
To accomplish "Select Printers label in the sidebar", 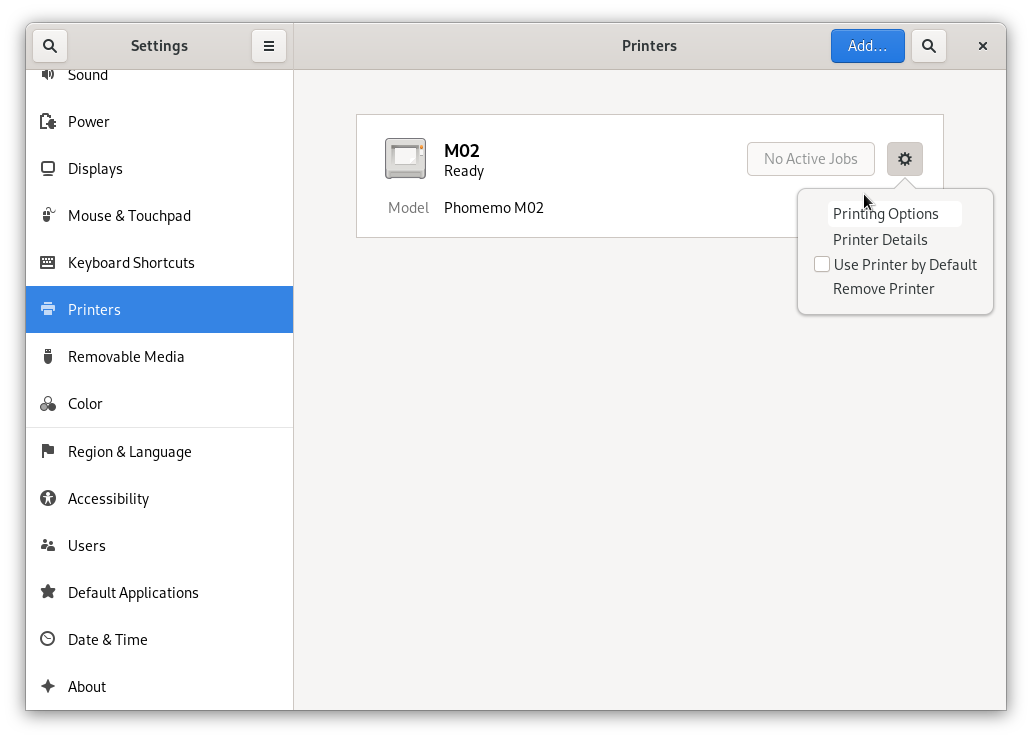I will (94, 310).
